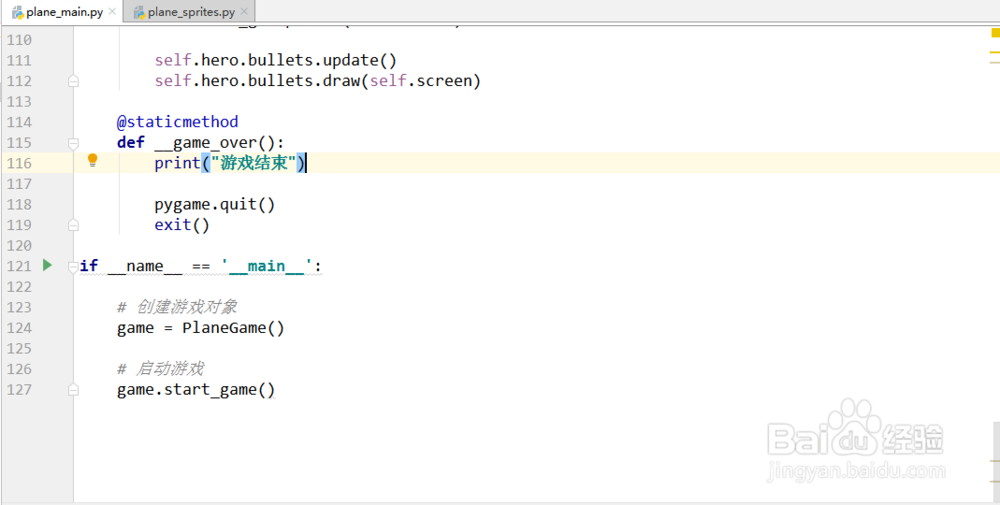
Task: Click the yellow lightbulb intention icon
Action: click(x=93, y=160)
